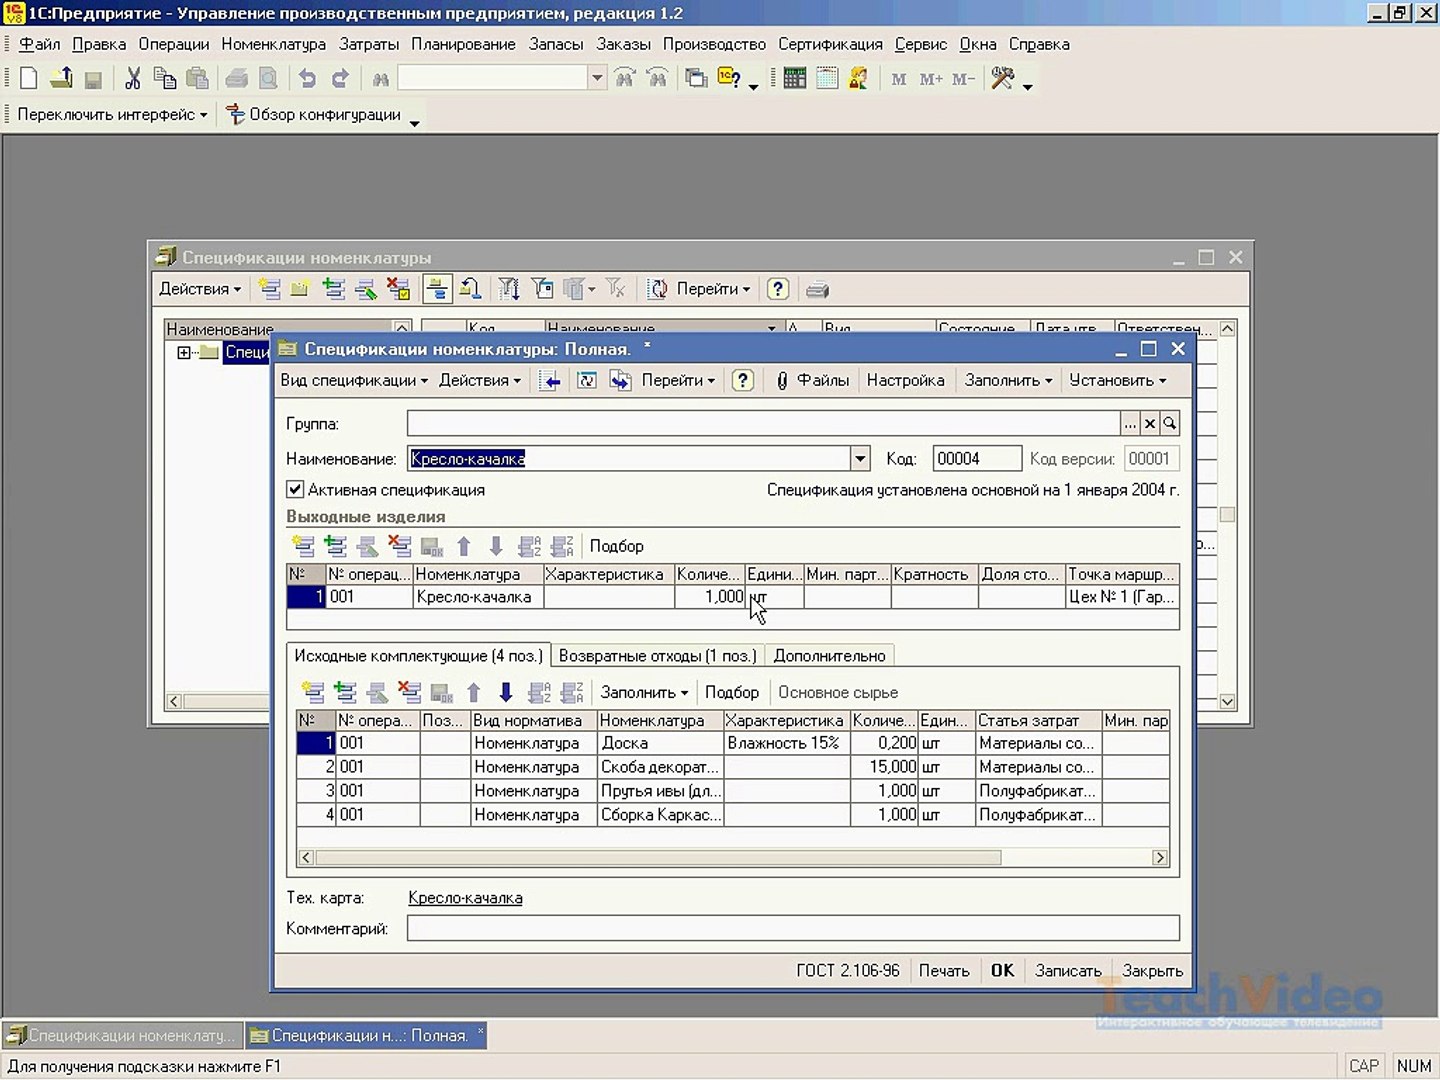This screenshot has height=1080, width=1440.
Task: Sort ascending icon in output products toolbar
Action: pos(530,546)
